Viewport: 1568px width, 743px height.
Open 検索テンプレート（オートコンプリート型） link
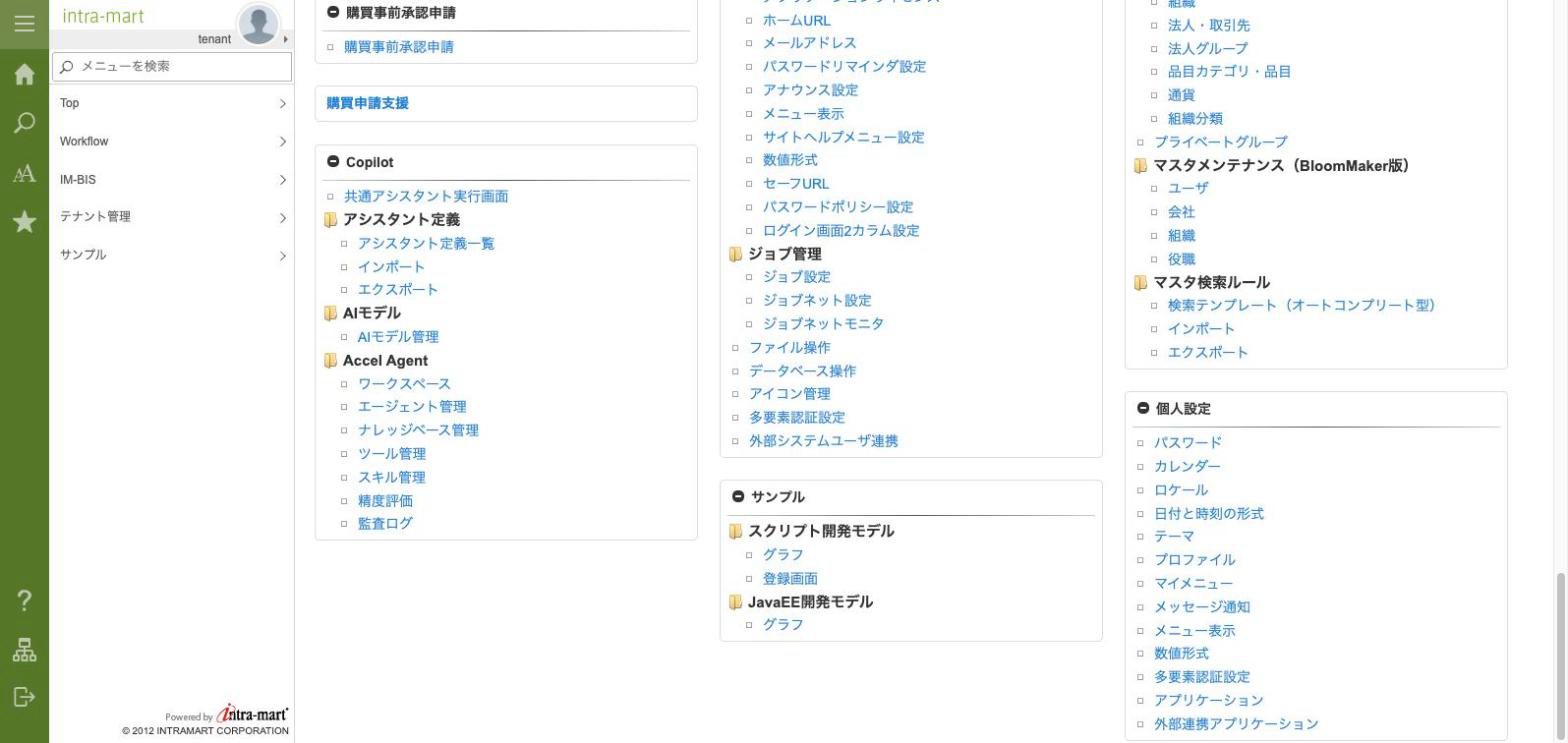pos(1302,306)
